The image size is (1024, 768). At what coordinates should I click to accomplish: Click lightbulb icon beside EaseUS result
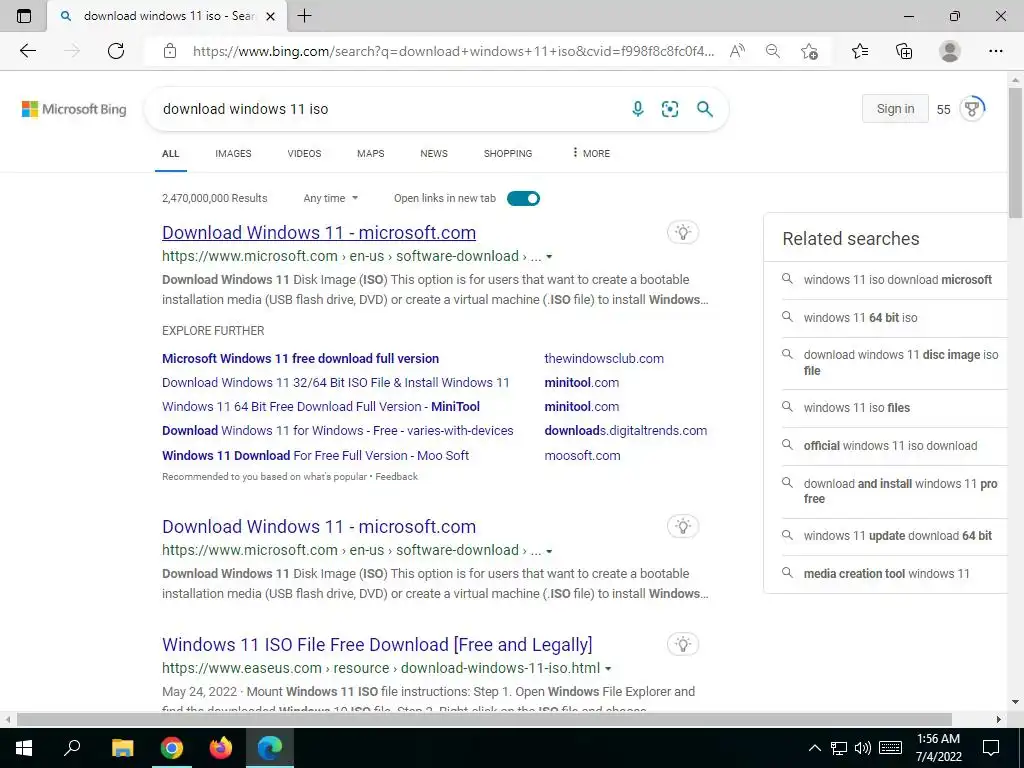click(x=683, y=644)
